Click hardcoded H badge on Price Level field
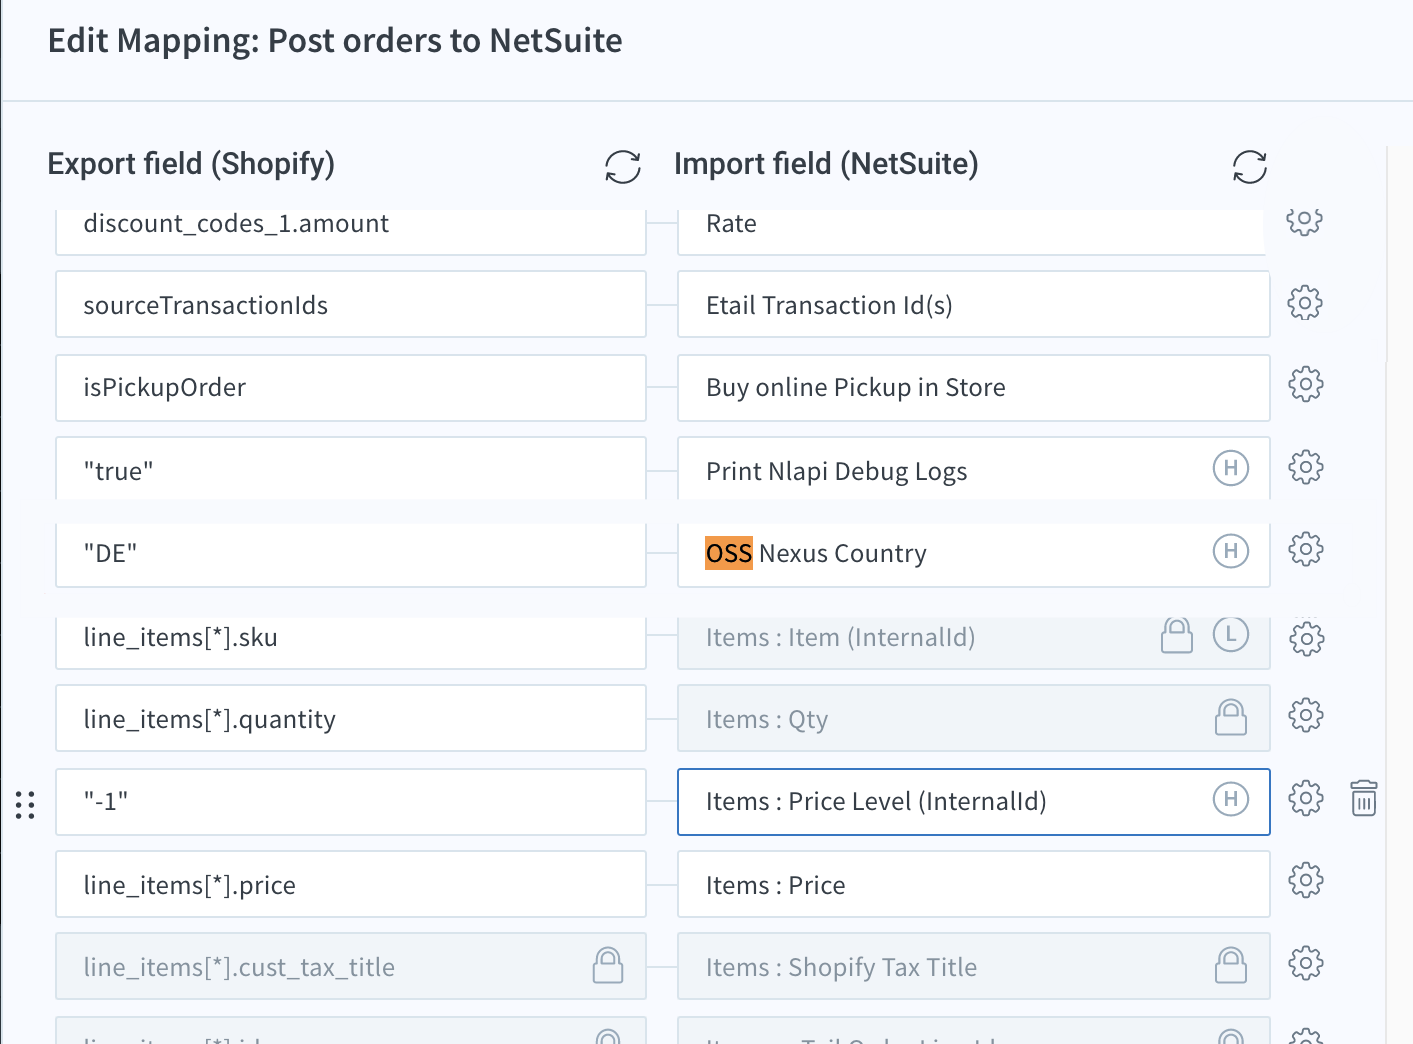The height and width of the screenshot is (1044, 1413). coord(1231,798)
